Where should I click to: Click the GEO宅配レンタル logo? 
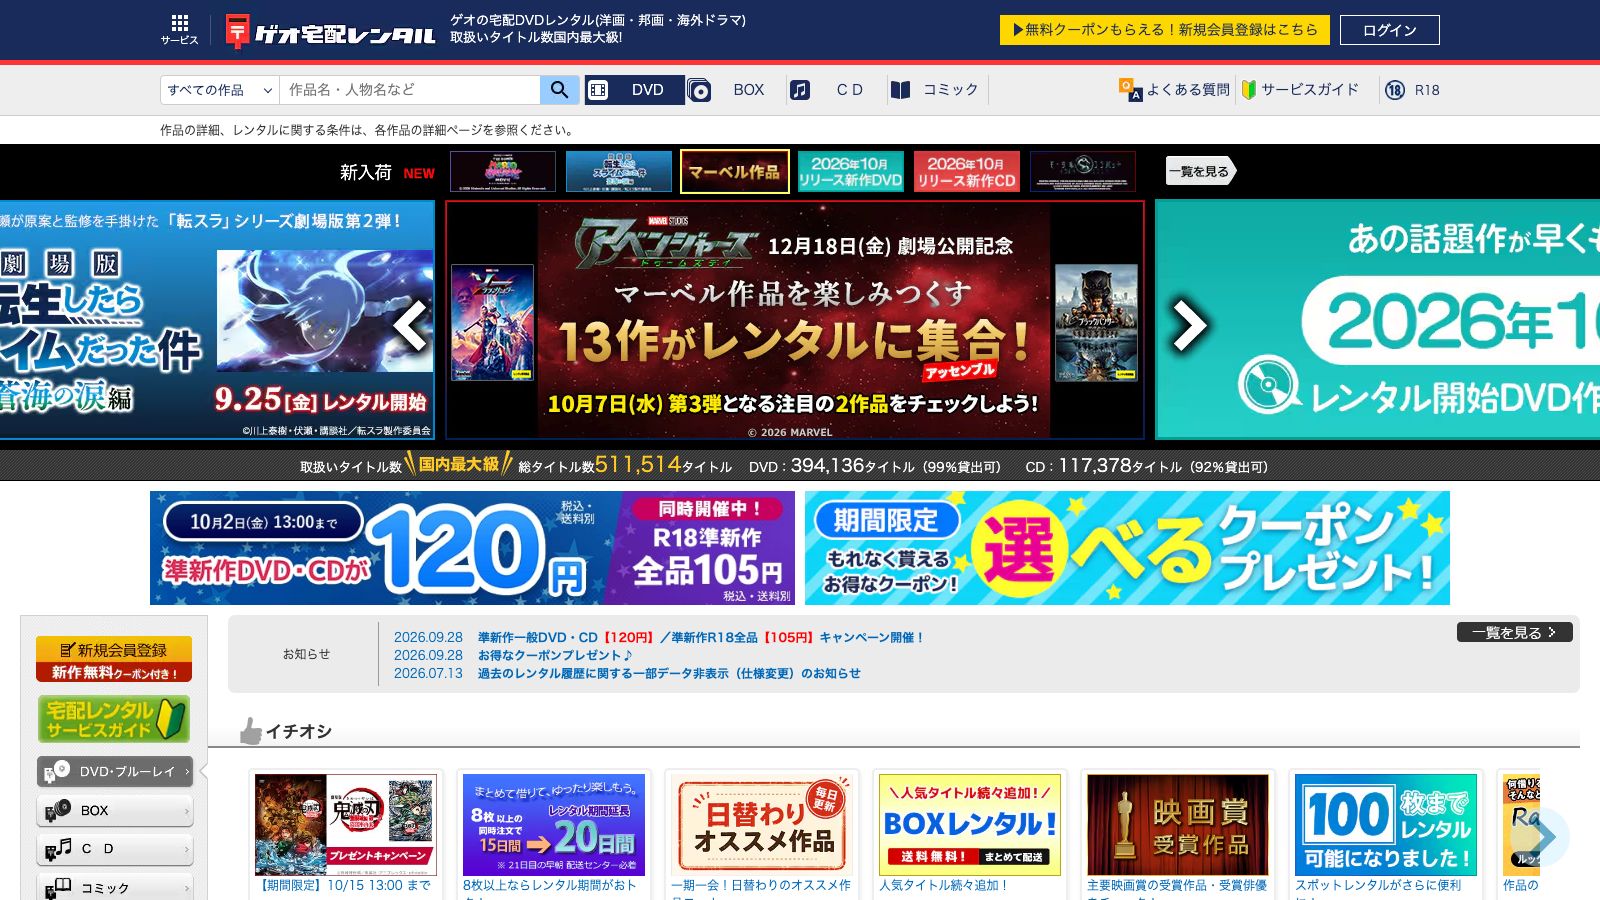(331, 31)
